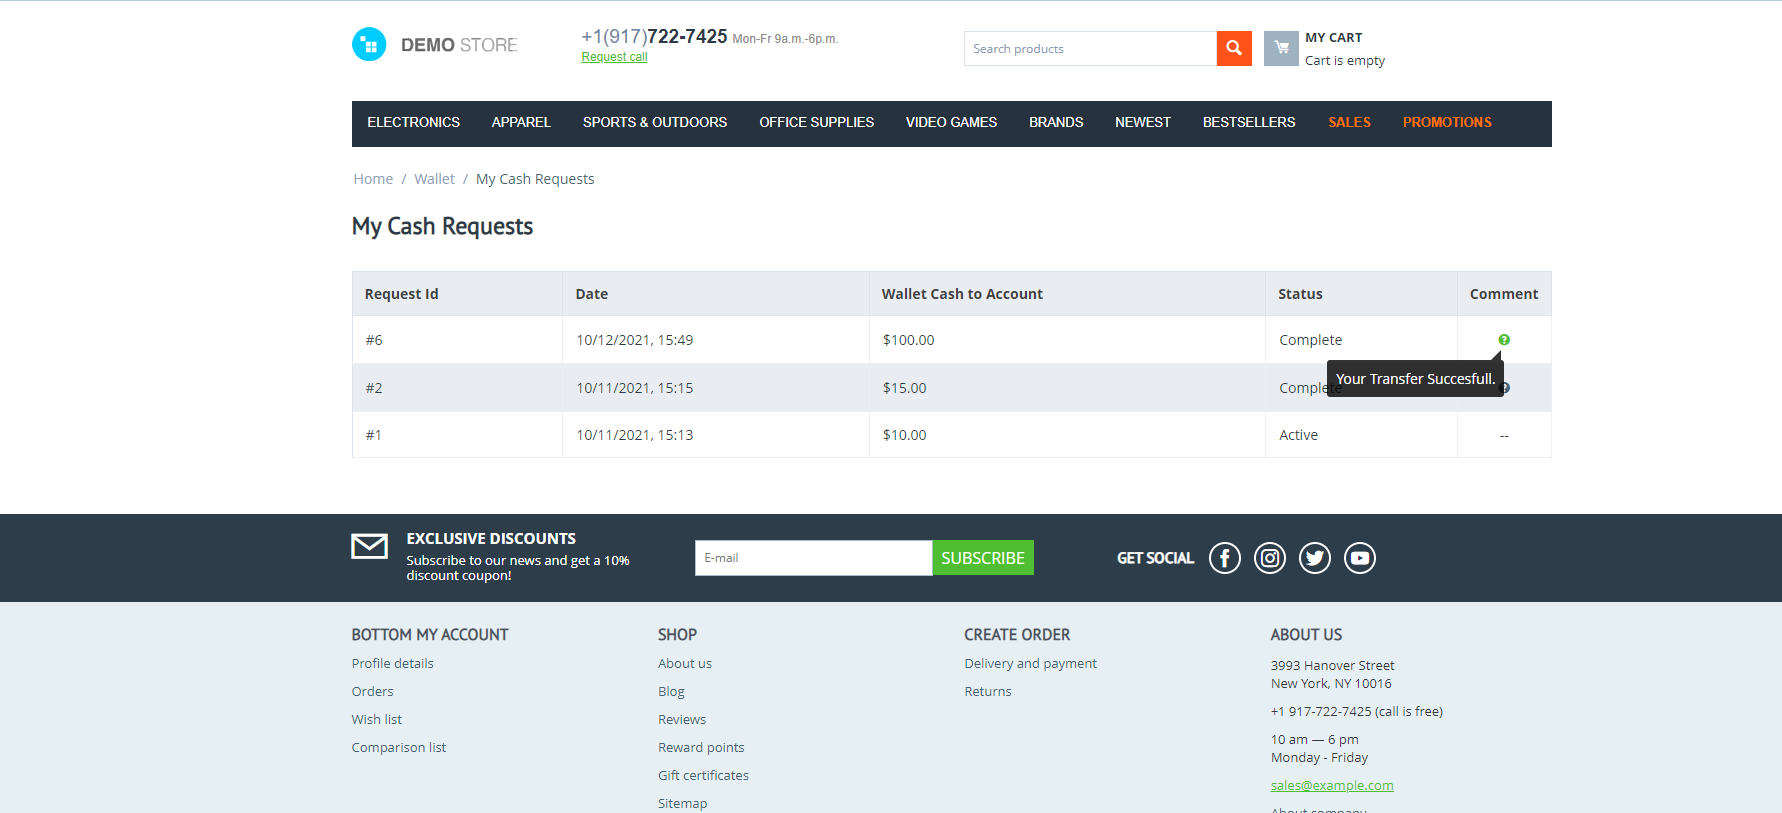
Task: Click the Request call link
Action: click(x=614, y=57)
